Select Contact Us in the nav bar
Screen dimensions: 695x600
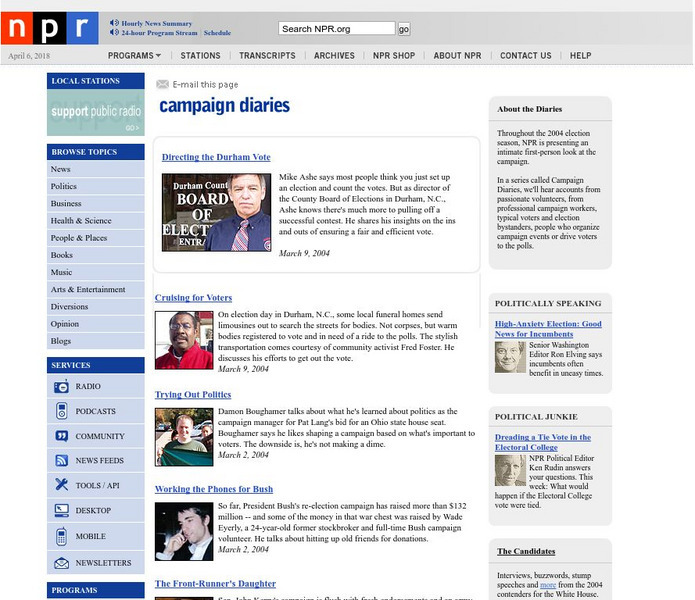click(x=526, y=55)
